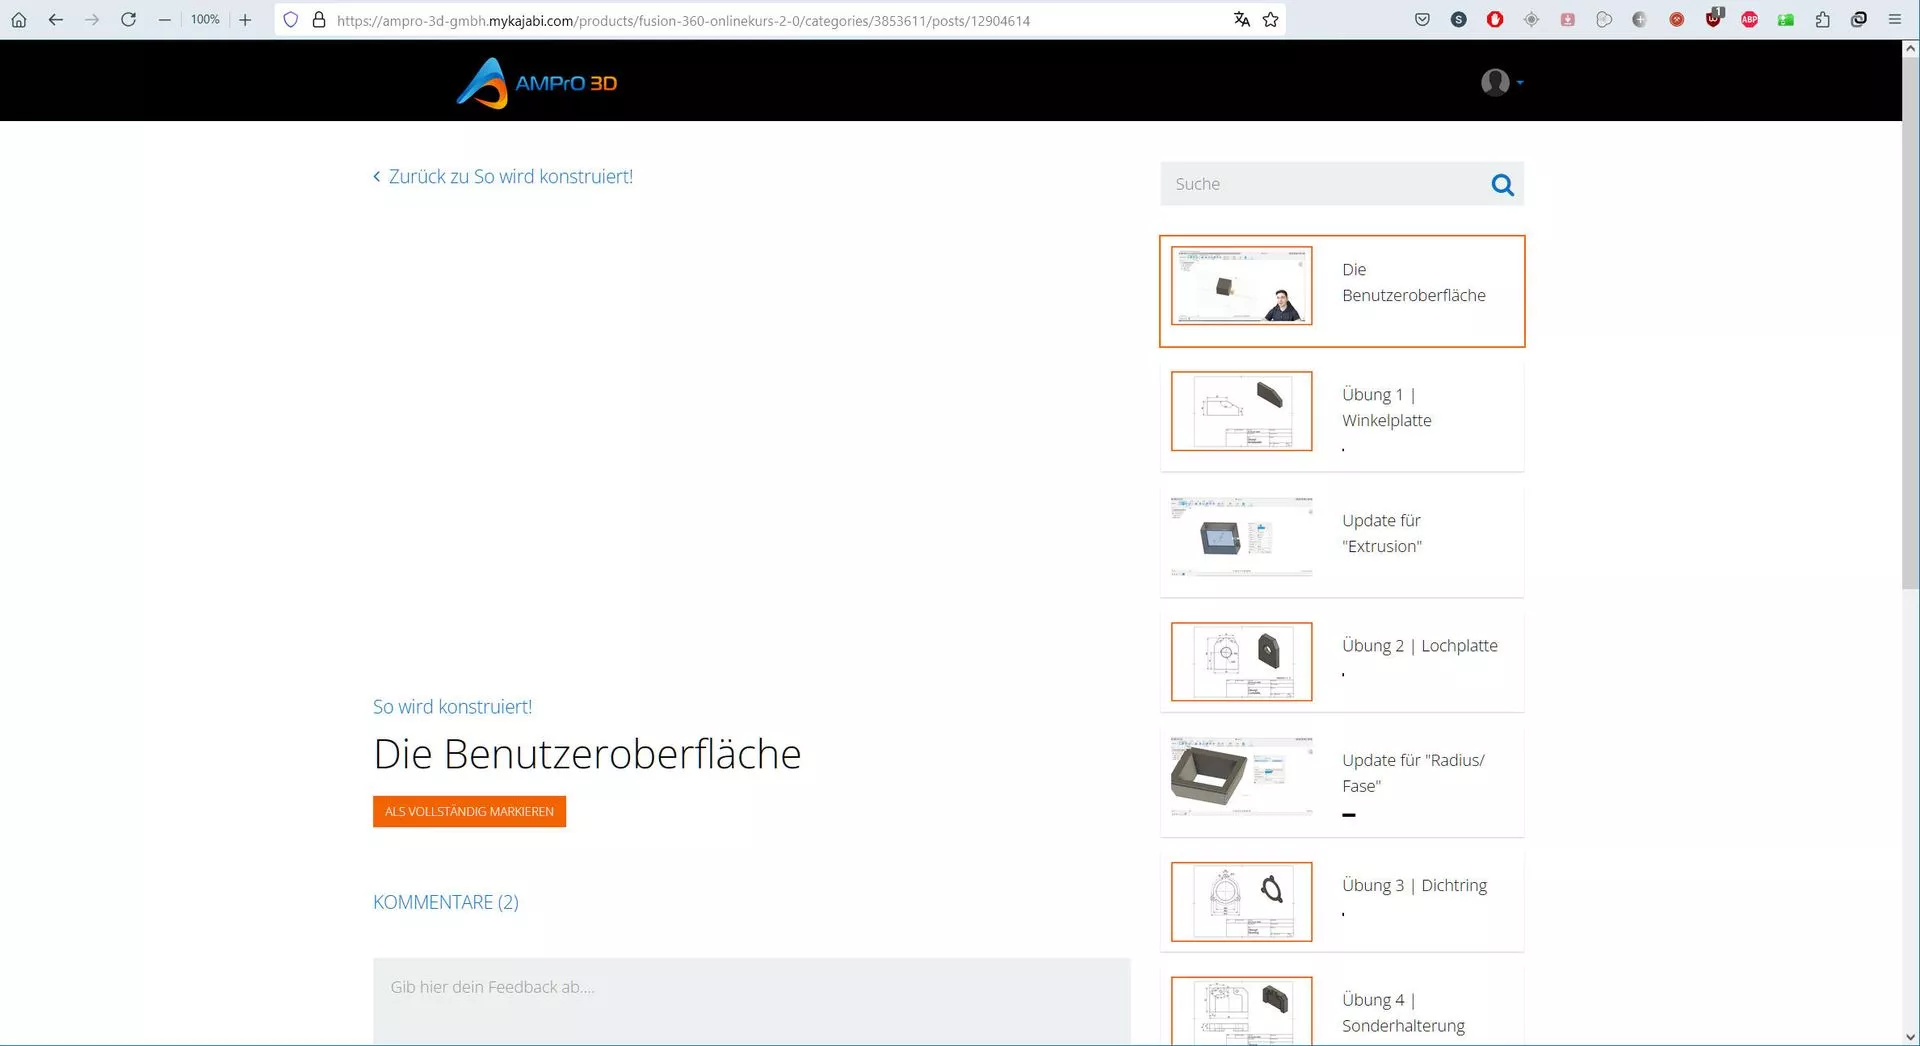
Task: Reload the page with refresh icon
Action: 128,20
